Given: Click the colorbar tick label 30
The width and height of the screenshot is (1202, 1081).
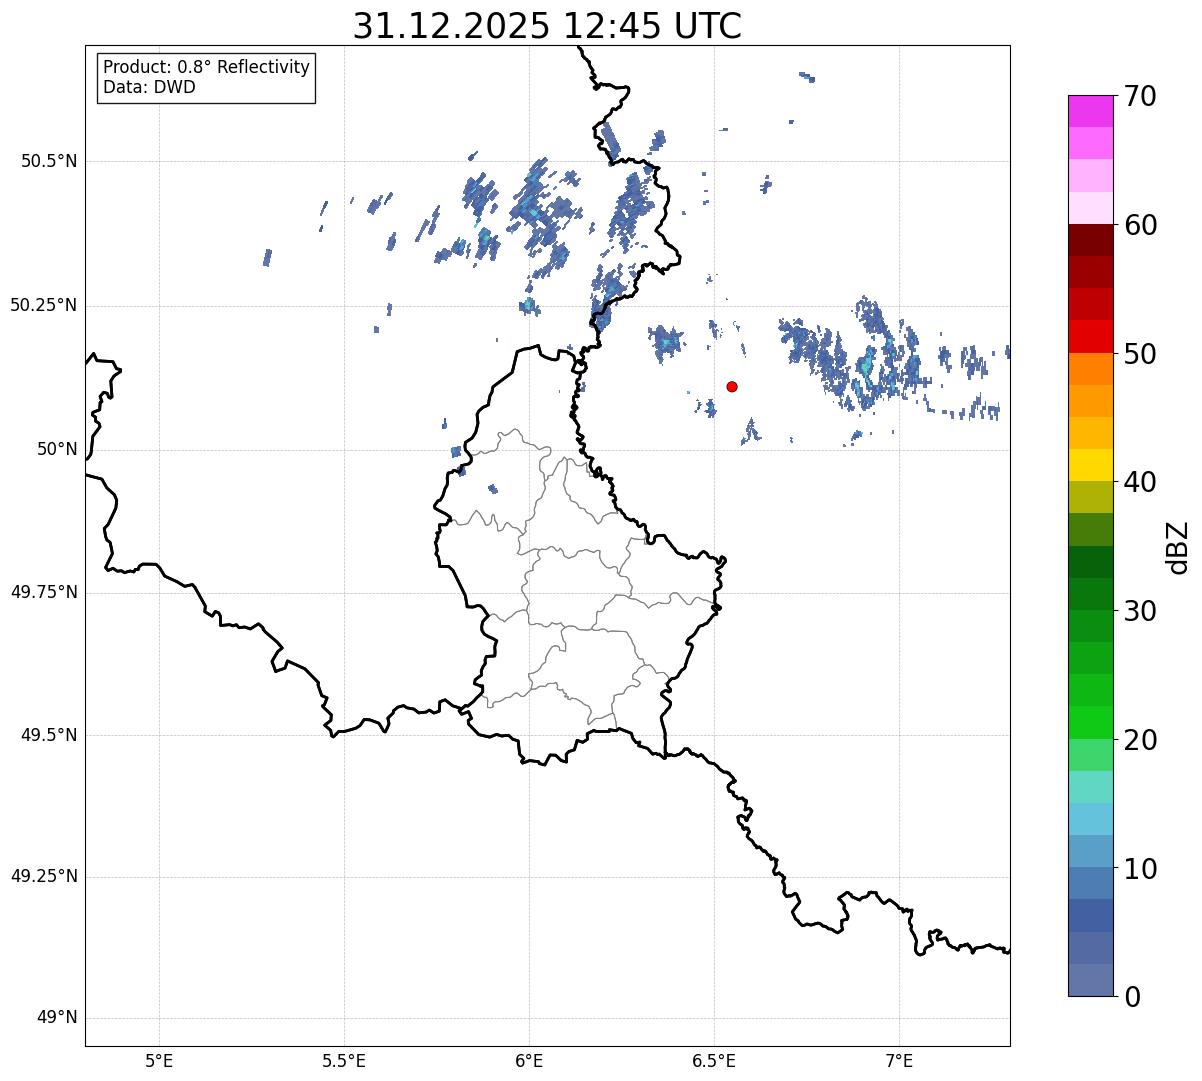Looking at the screenshot, I should (1140, 611).
